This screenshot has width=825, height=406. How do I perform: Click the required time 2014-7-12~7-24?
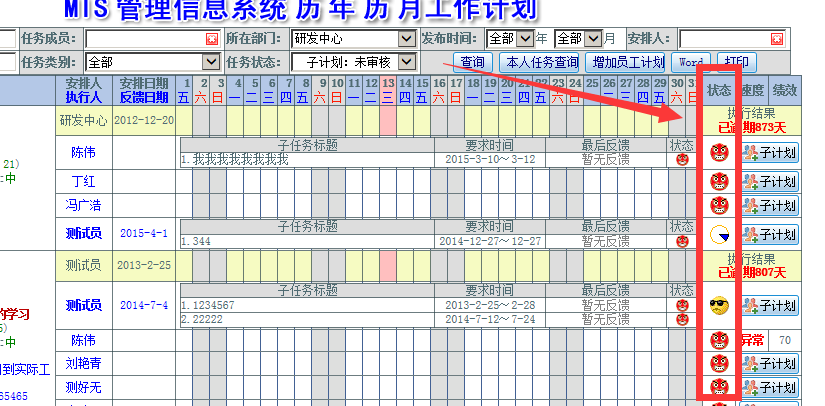(x=490, y=319)
